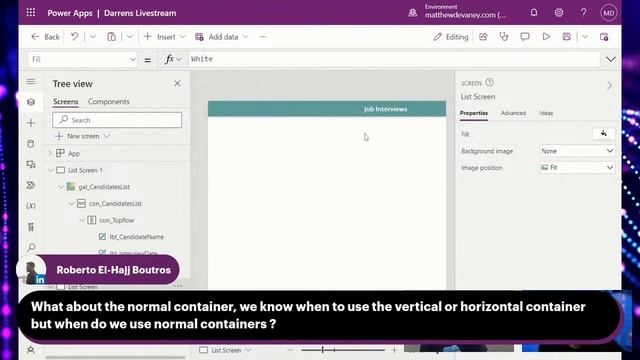This screenshot has width=640, height=360.
Task: Switch to the Properties tab
Action: [x=473, y=113]
